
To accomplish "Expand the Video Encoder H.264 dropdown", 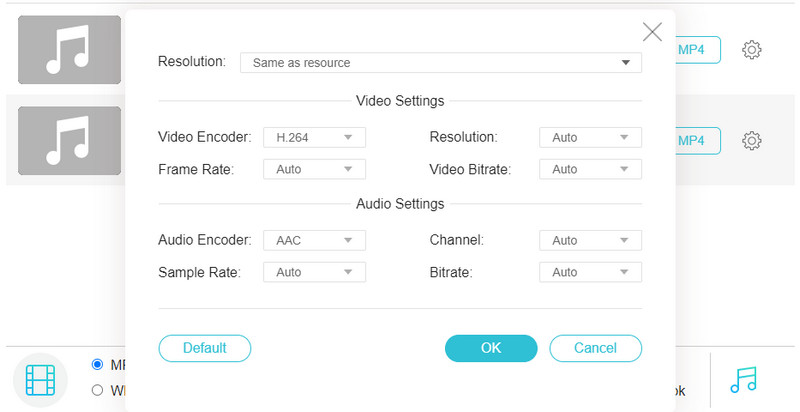I will [x=314, y=137].
